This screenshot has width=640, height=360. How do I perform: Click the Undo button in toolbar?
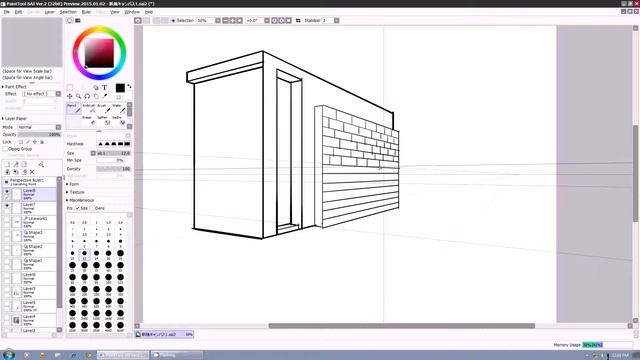click(138, 20)
